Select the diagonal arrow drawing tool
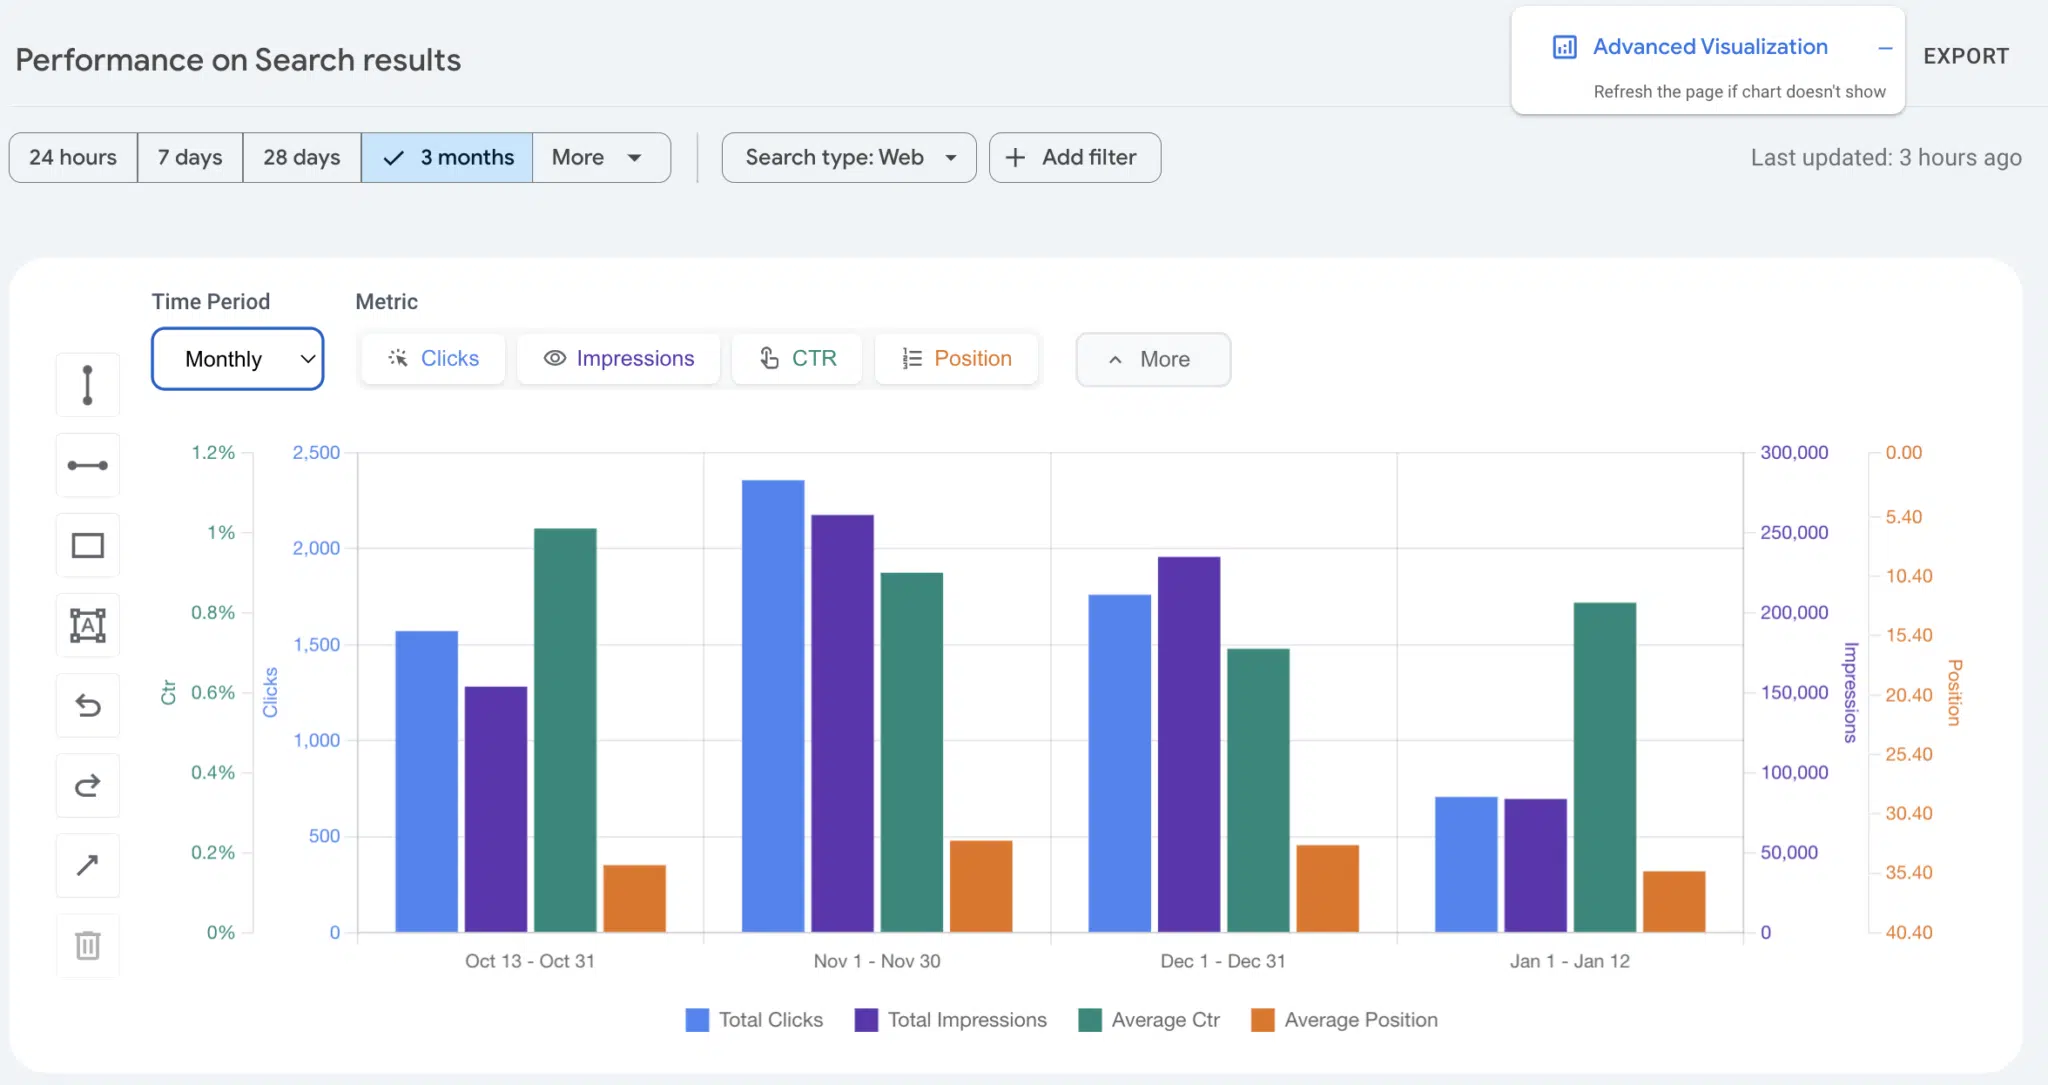 pyautogui.click(x=88, y=865)
